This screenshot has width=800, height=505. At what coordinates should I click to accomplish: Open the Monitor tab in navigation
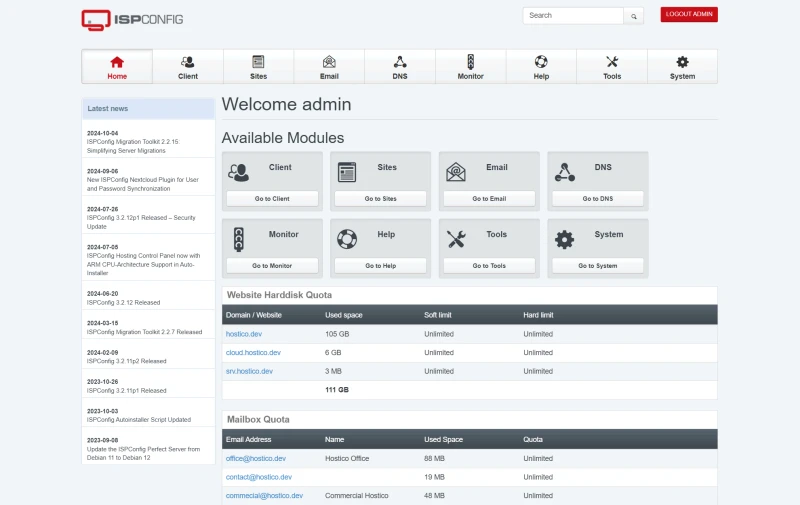470,66
